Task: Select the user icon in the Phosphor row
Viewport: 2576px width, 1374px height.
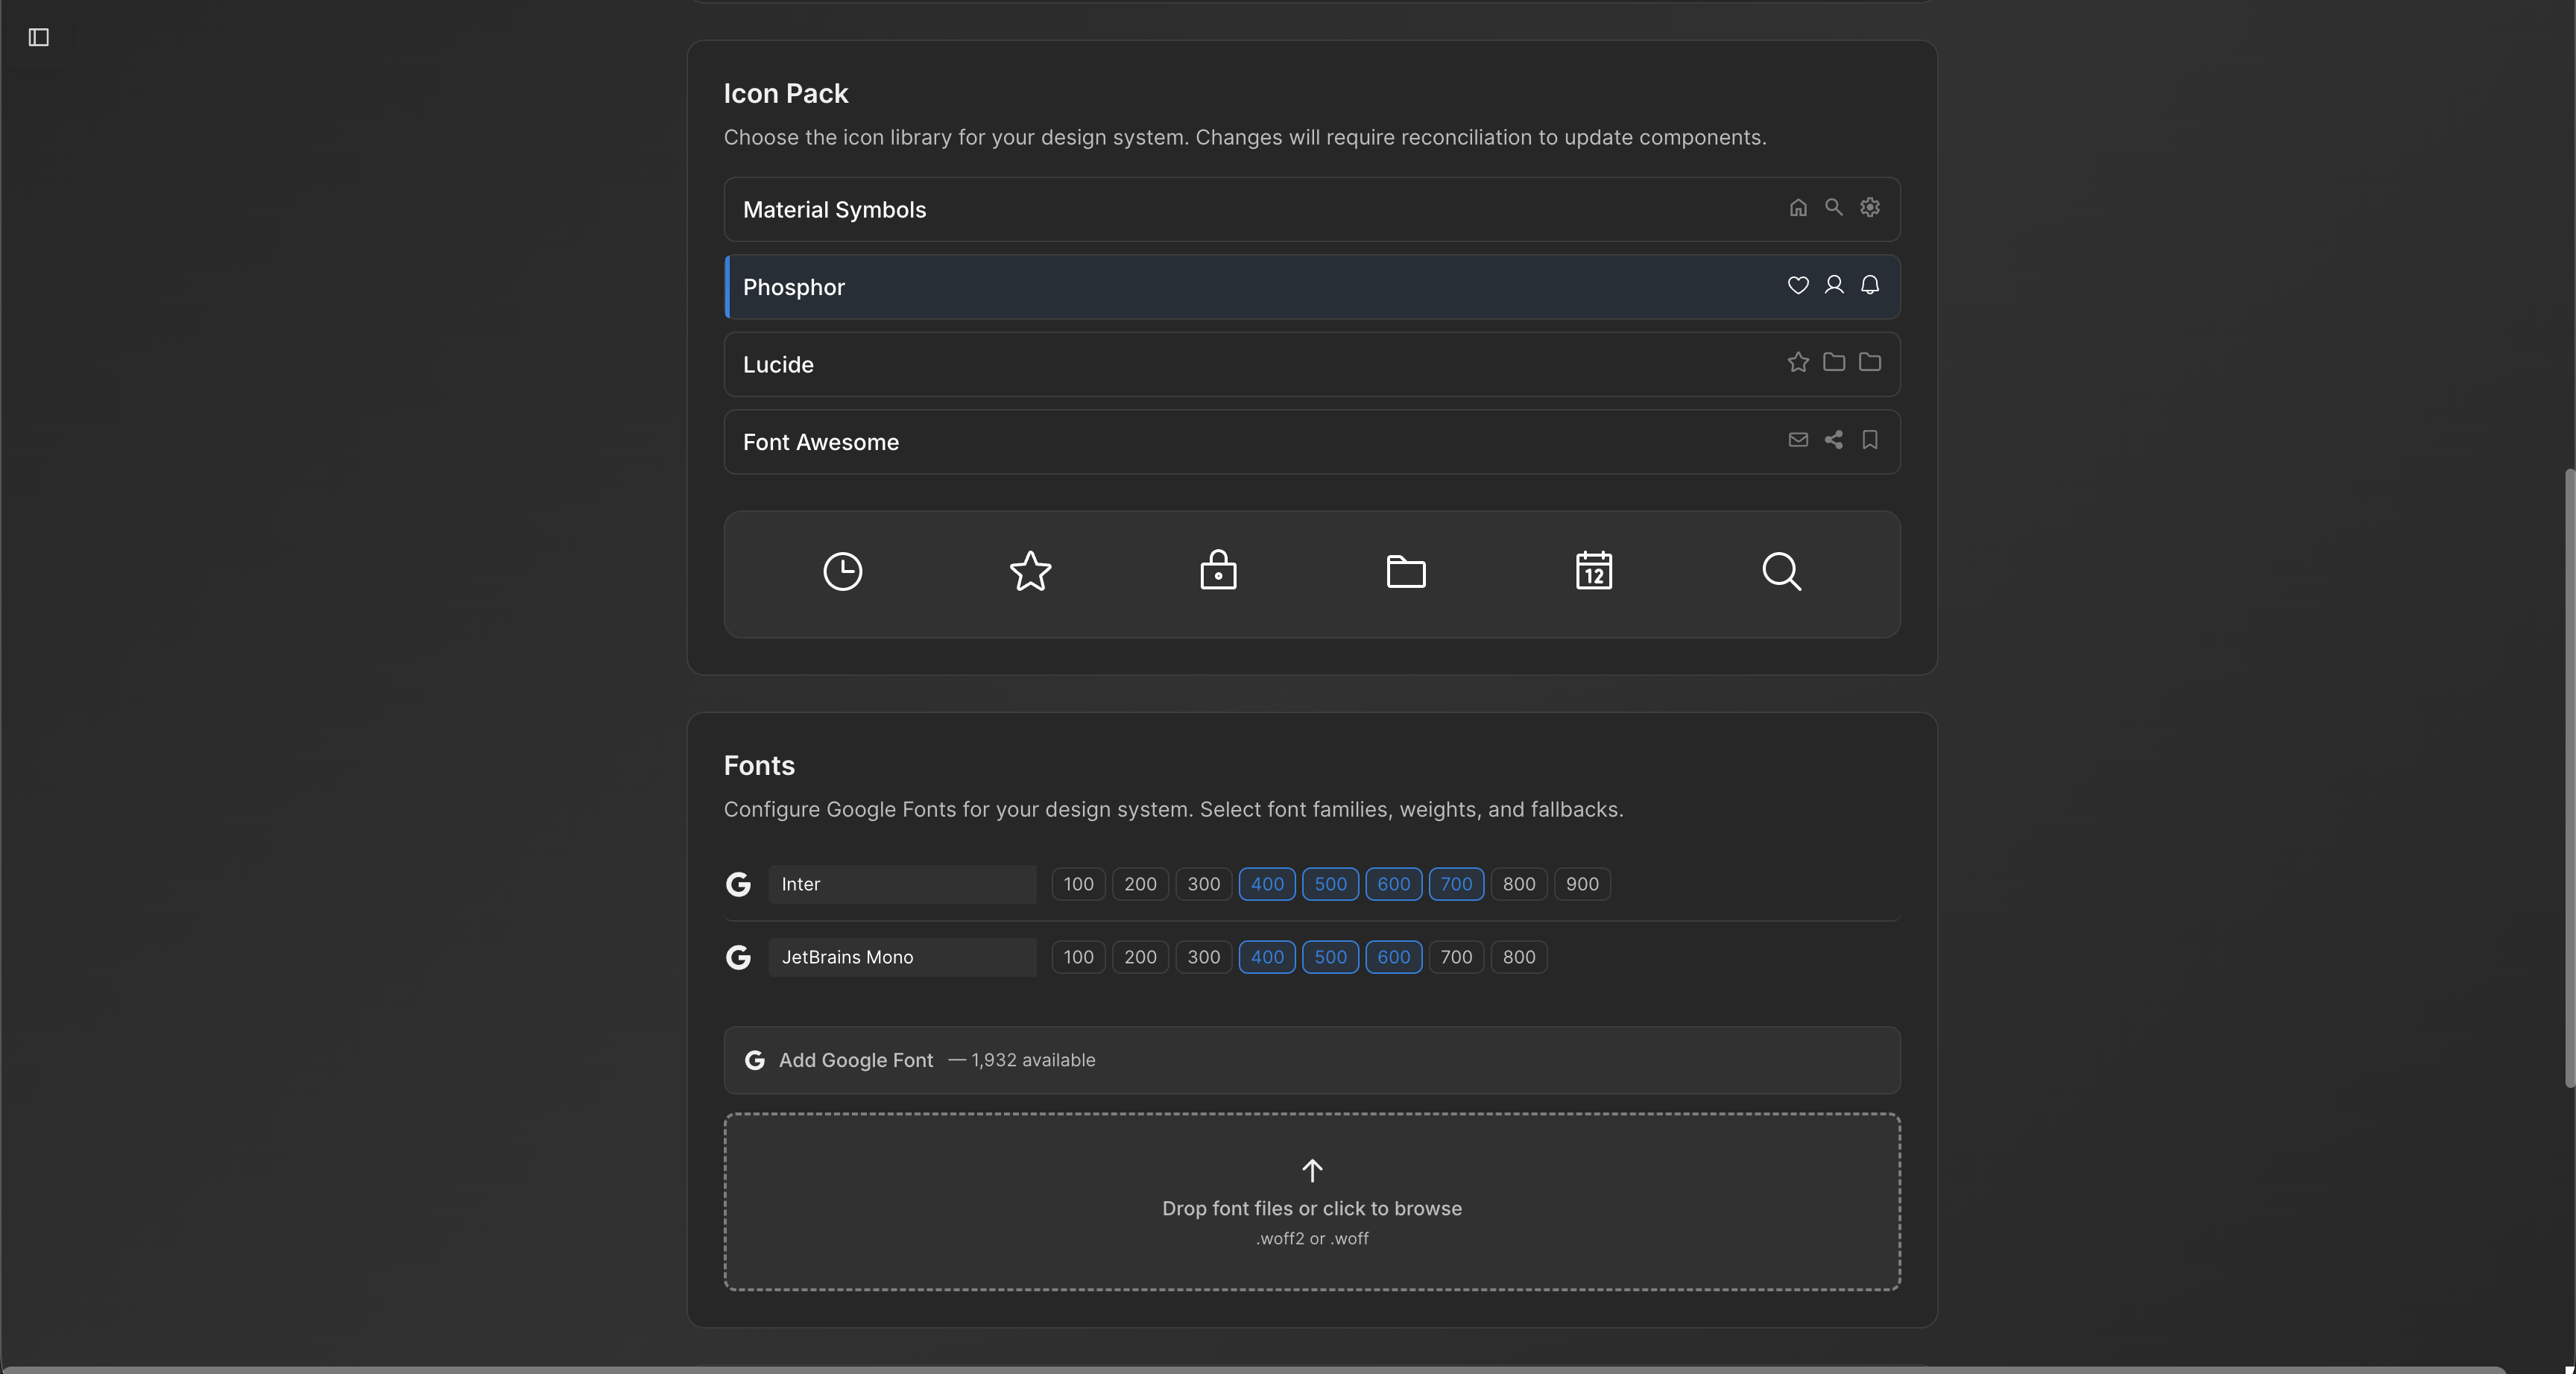Action: [x=1833, y=285]
